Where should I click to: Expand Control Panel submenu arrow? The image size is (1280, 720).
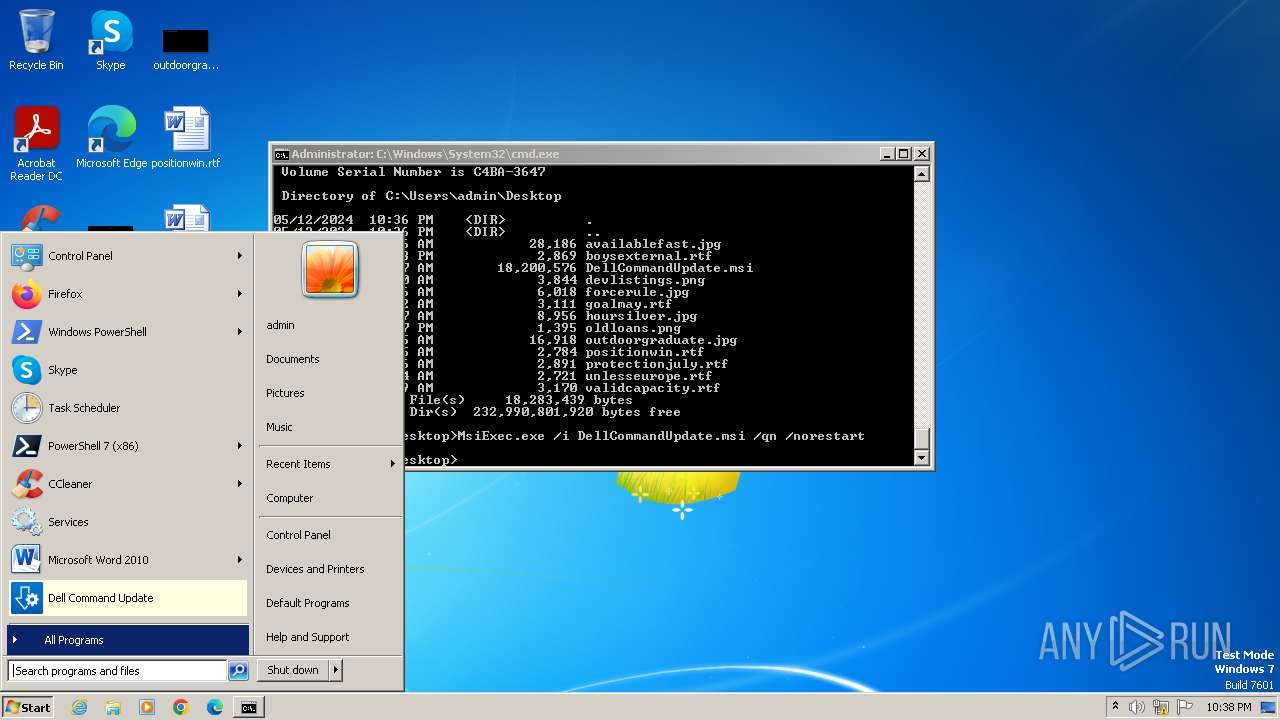240,256
